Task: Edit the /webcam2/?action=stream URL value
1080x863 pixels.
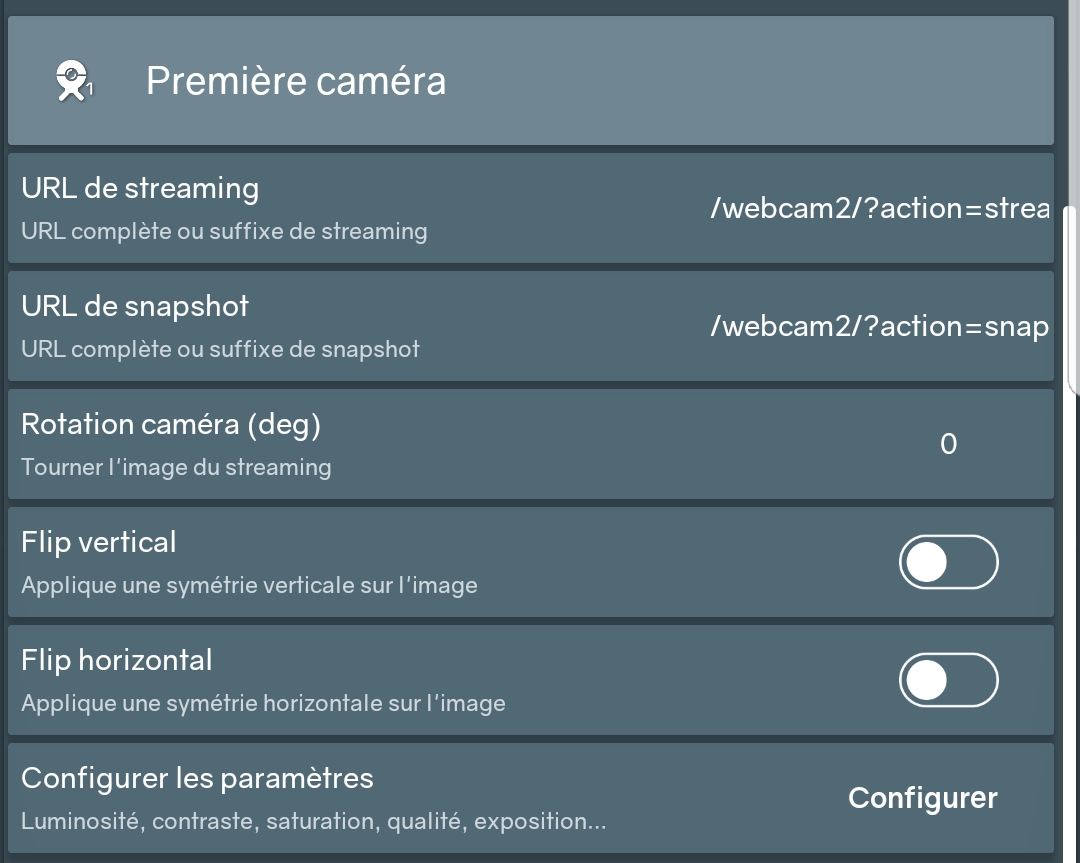Action: coord(880,208)
